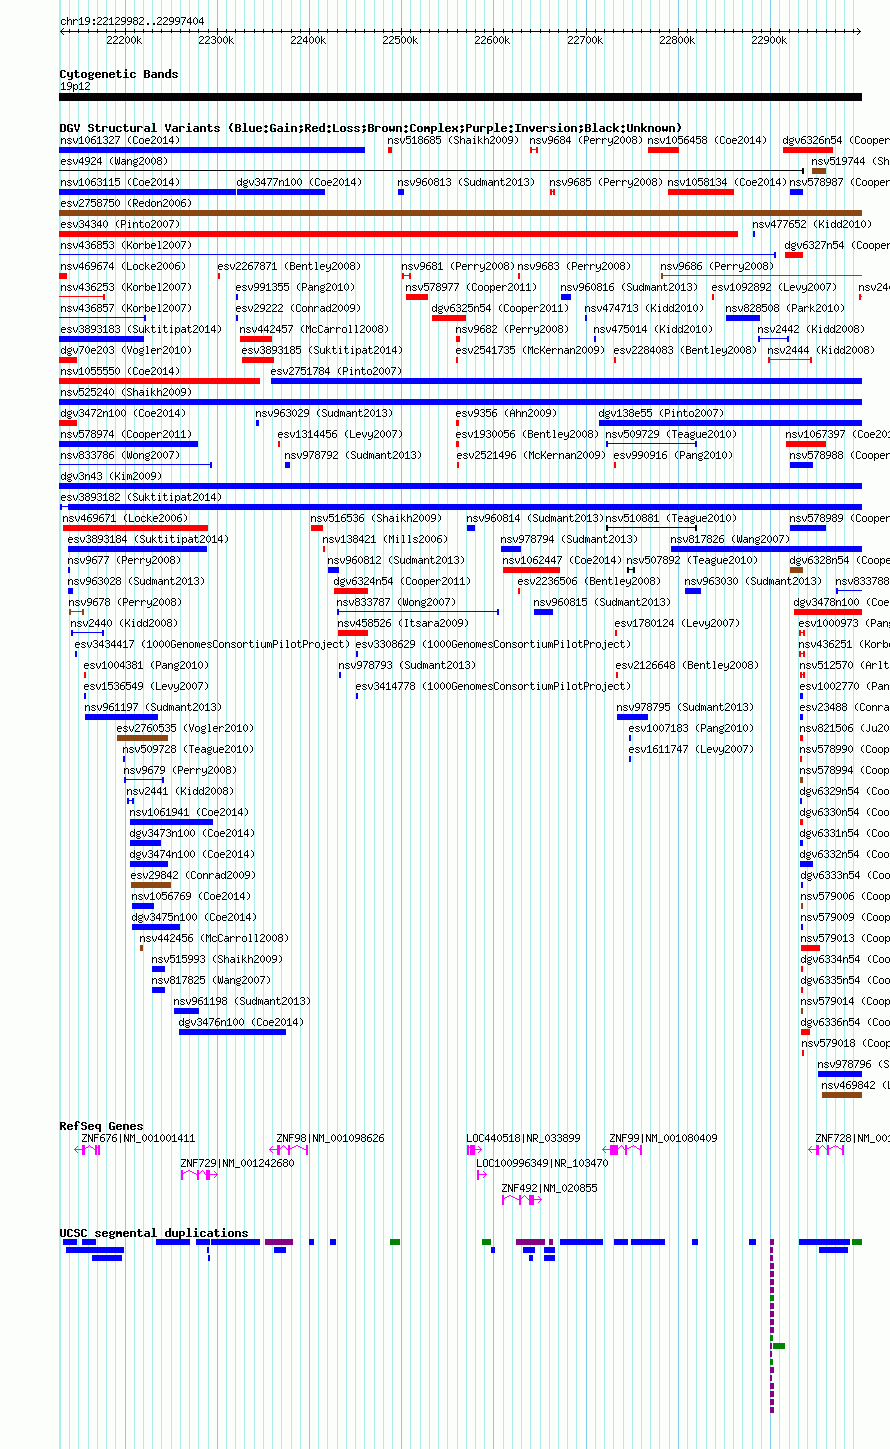Open gene ZNF729|NM_001242680
The image size is (890, 1449).
point(237,1163)
